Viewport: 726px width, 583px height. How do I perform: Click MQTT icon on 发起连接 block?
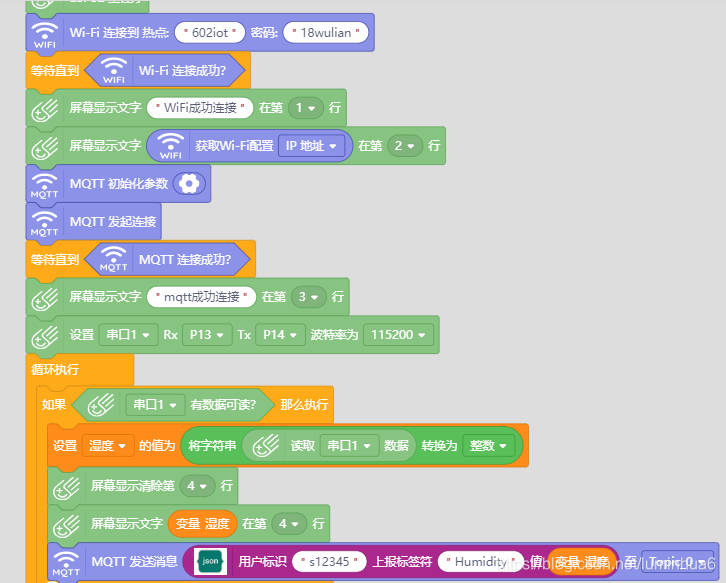click(44, 224)
